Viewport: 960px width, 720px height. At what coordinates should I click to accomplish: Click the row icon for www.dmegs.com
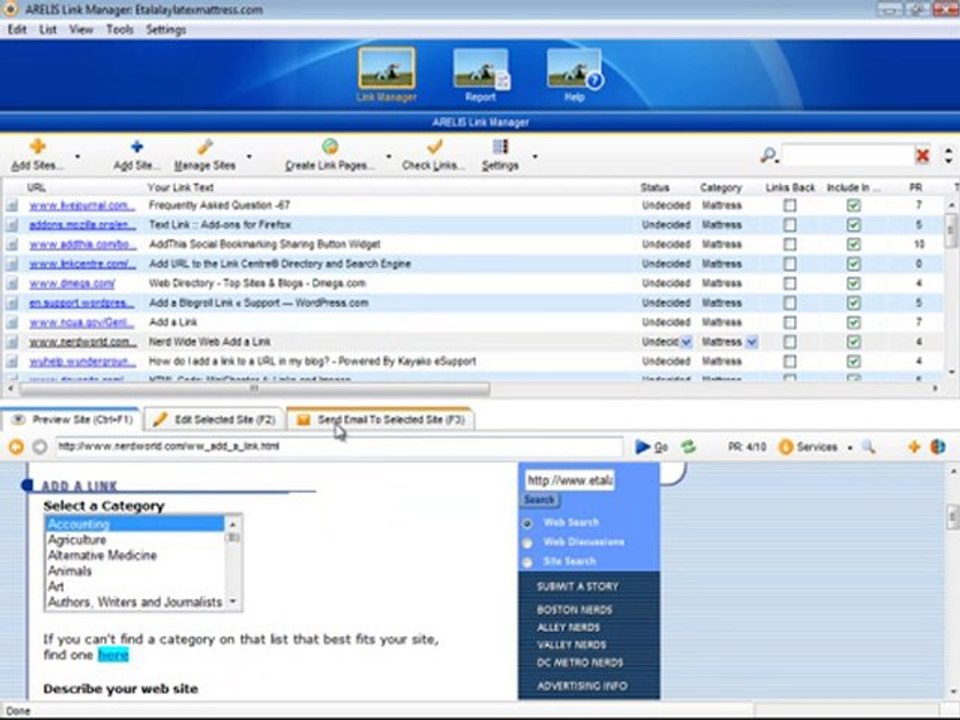[x=12, y=283]
